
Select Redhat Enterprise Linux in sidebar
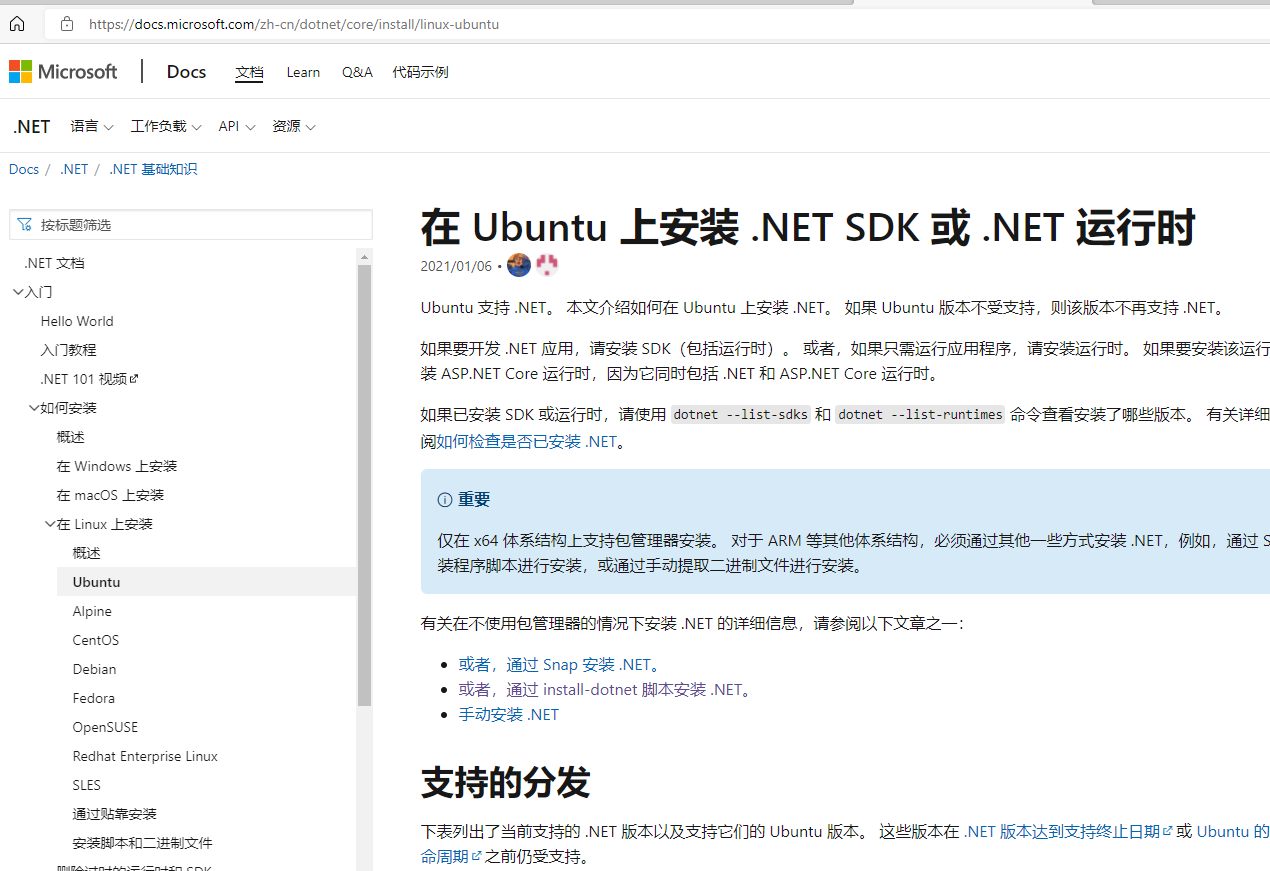(145, 756)
